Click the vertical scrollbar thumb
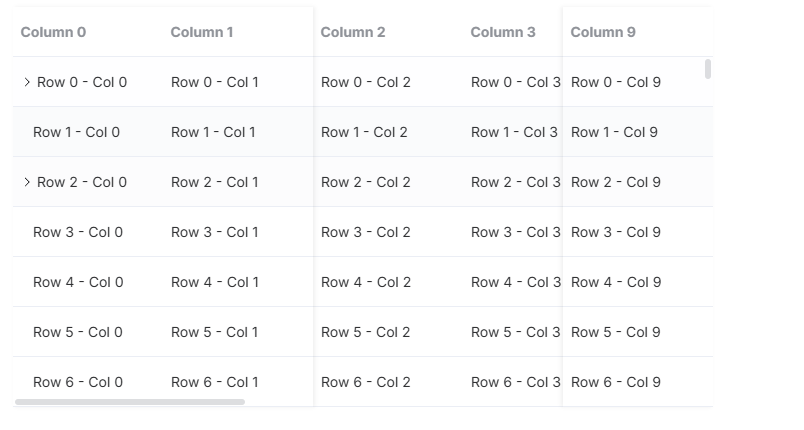804x430 pixels. click(708, 69)
